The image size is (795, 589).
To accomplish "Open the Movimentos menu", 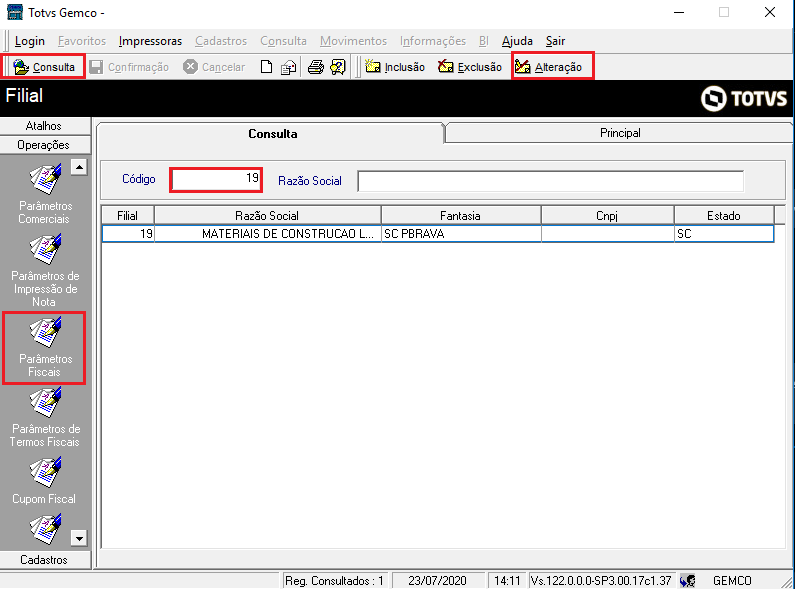I will coord(353,41).
